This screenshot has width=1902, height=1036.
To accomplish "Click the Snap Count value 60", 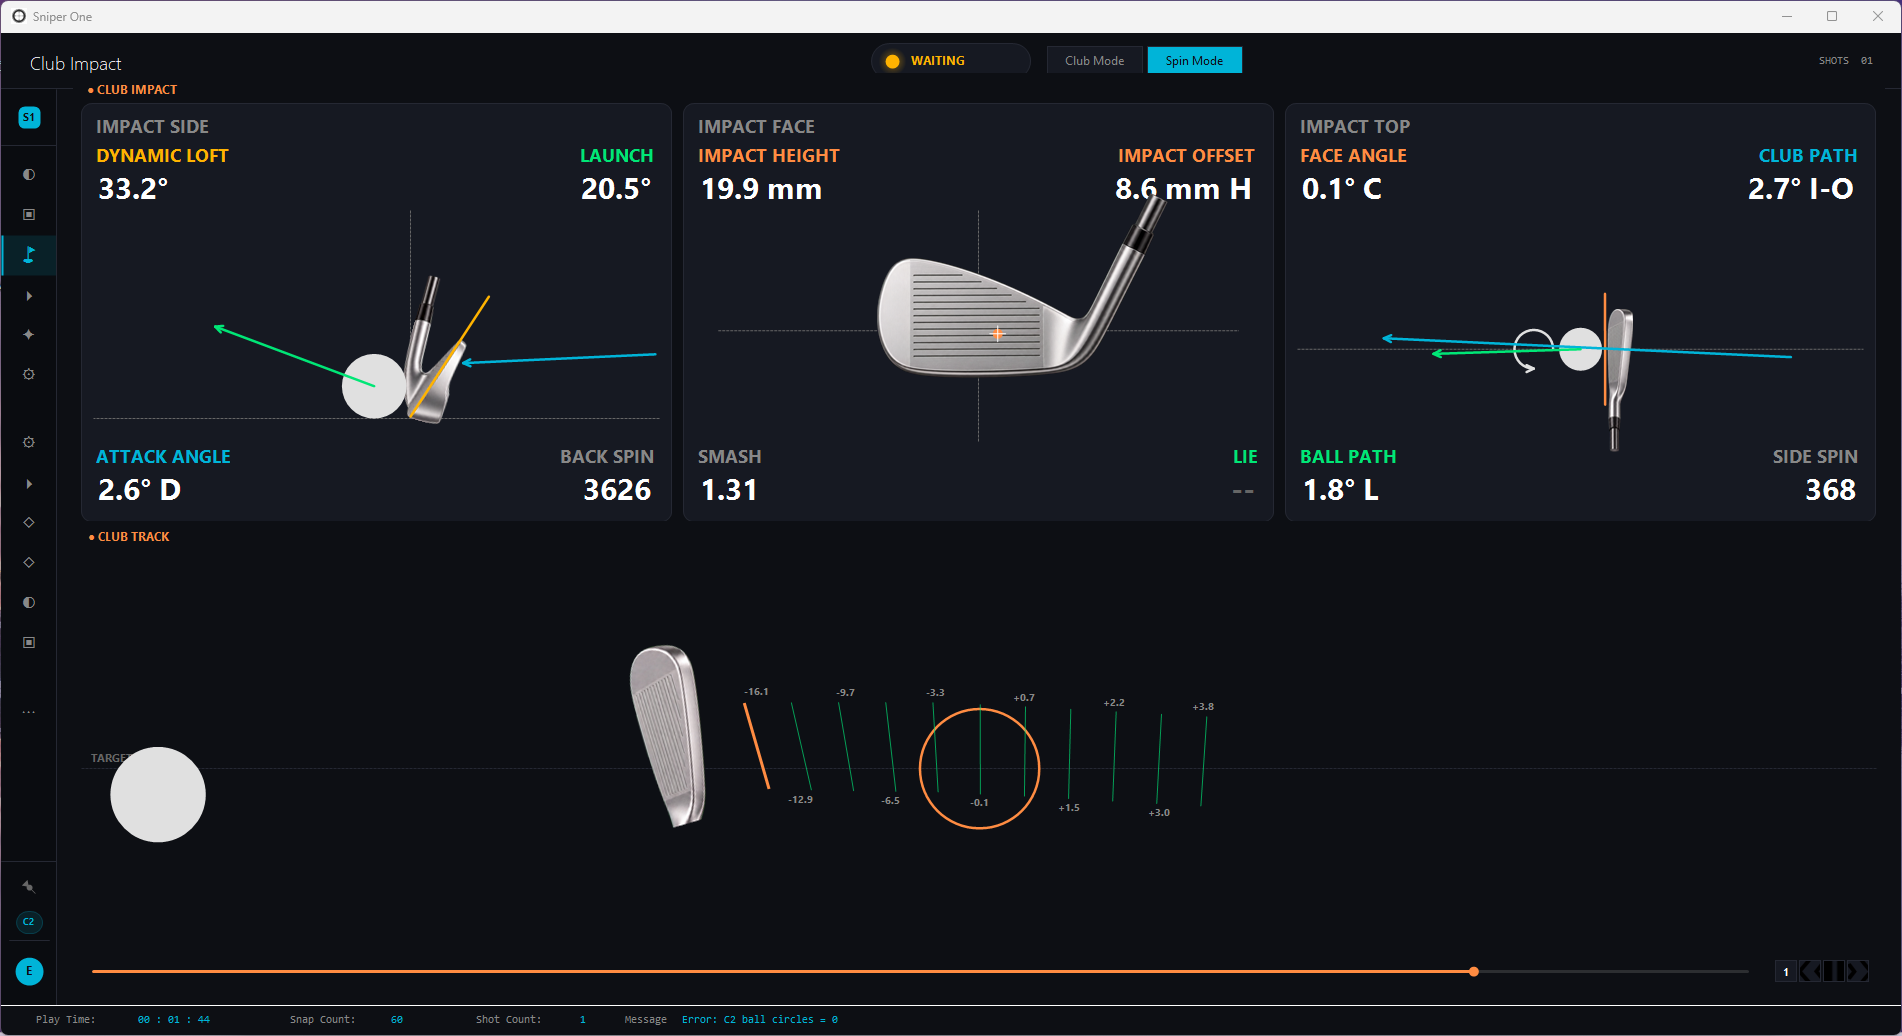I will click(397, 1020).
